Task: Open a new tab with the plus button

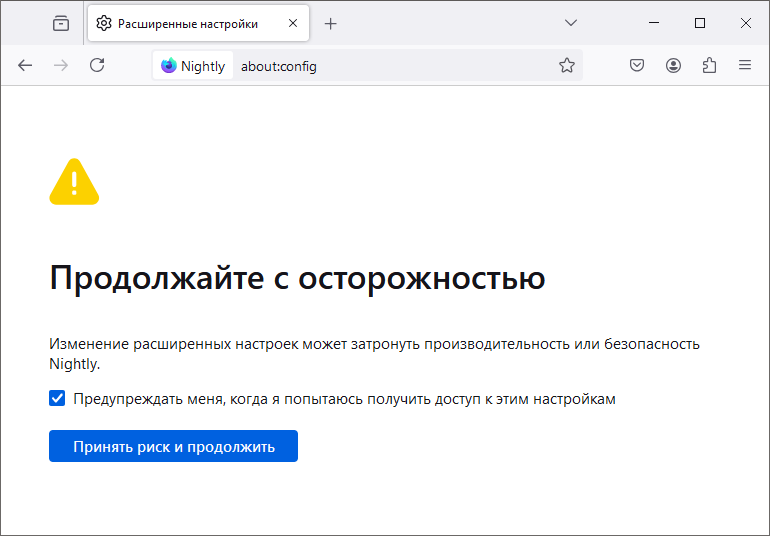Action: coord(331,23)
